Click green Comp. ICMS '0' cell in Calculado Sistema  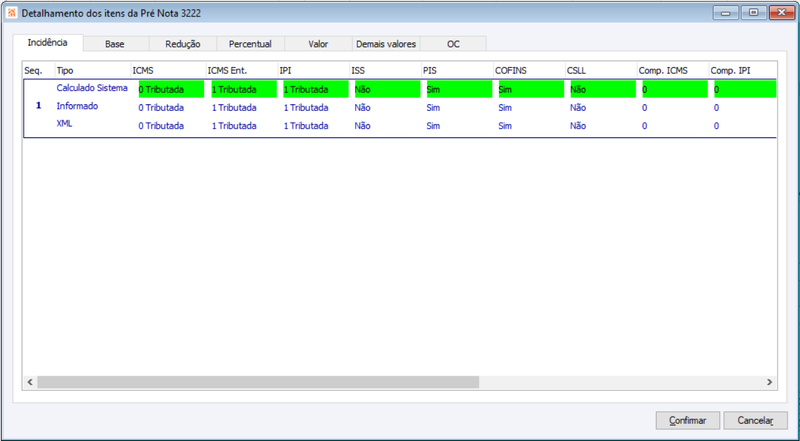675,89
